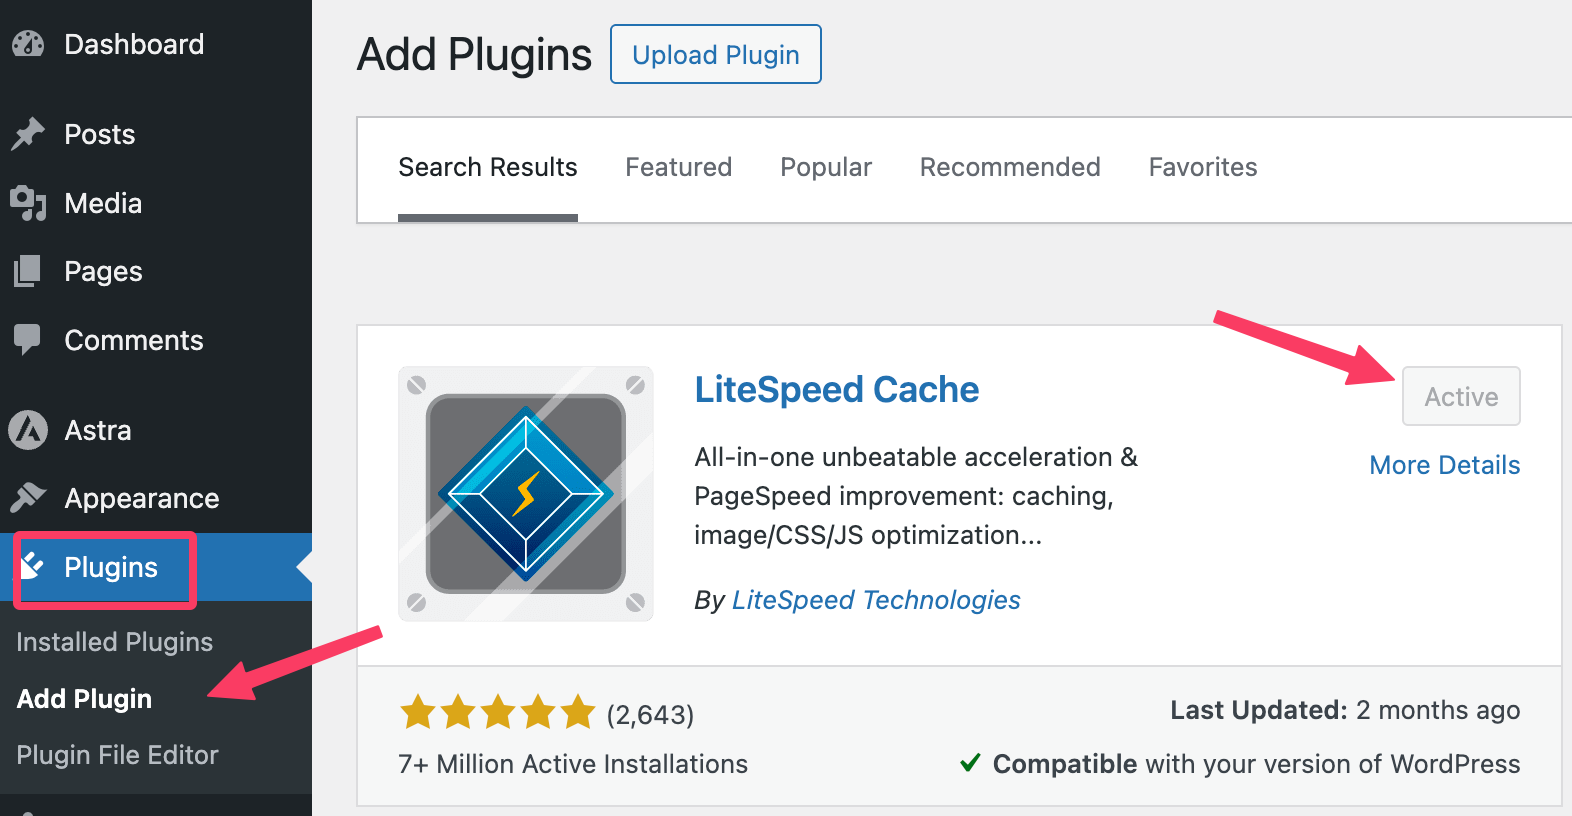Open More Details for LiteSpeed Cache
This screenshot has height=816, width=1572.
1445,465
